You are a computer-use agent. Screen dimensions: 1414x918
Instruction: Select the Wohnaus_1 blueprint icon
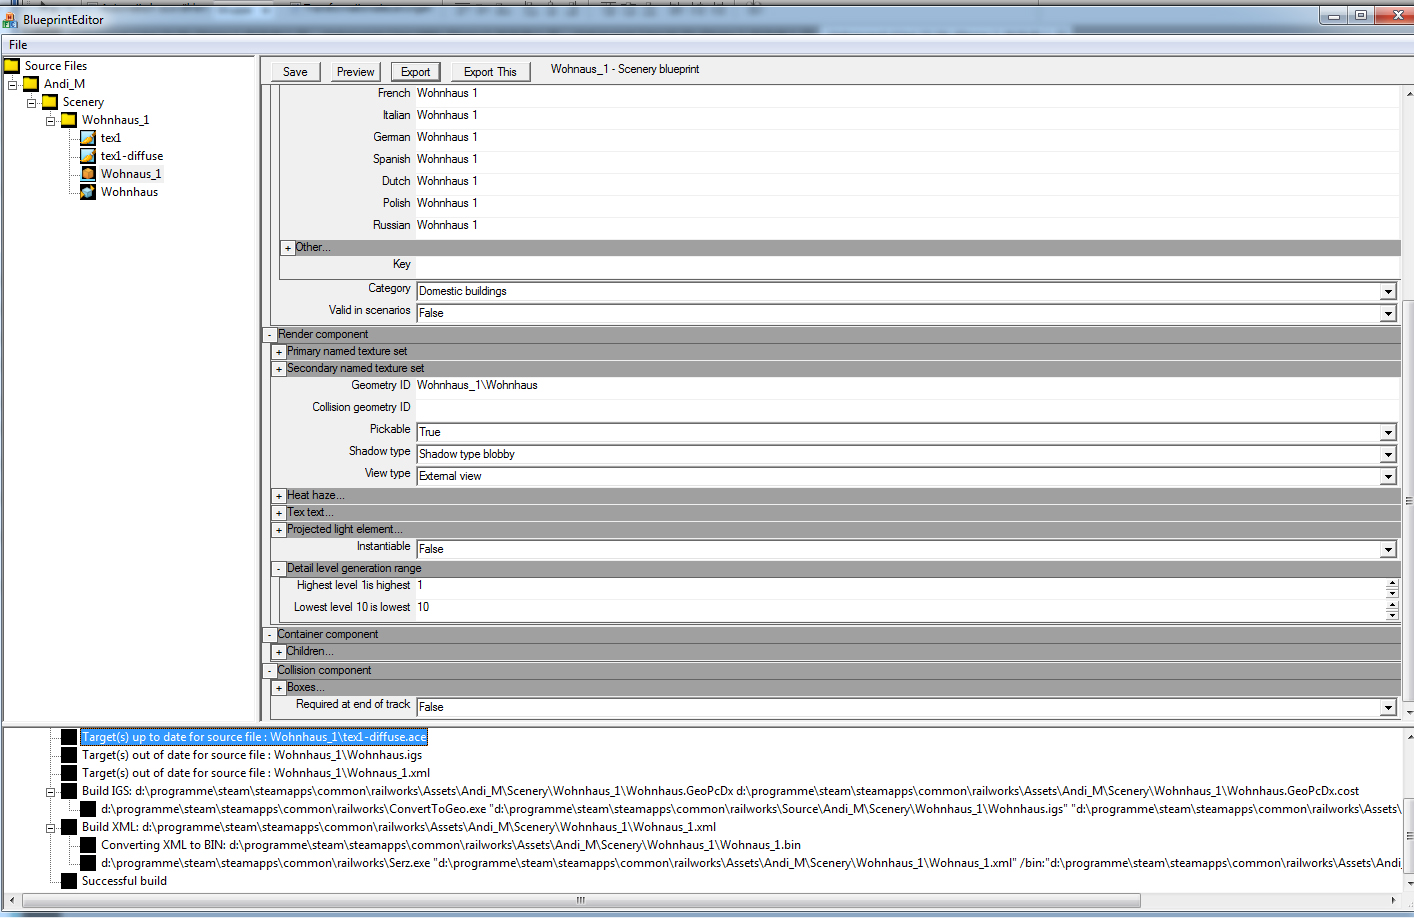coord(88,174)
